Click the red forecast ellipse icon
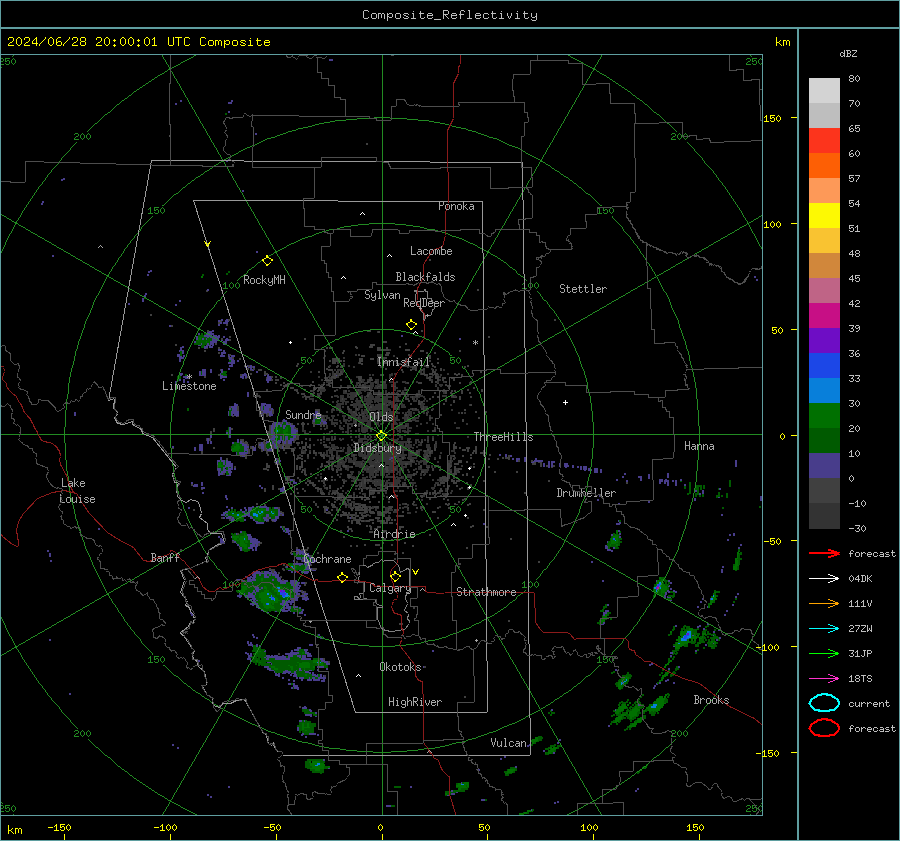The height and width of the screenshot is (841, 900). point(824,728)
